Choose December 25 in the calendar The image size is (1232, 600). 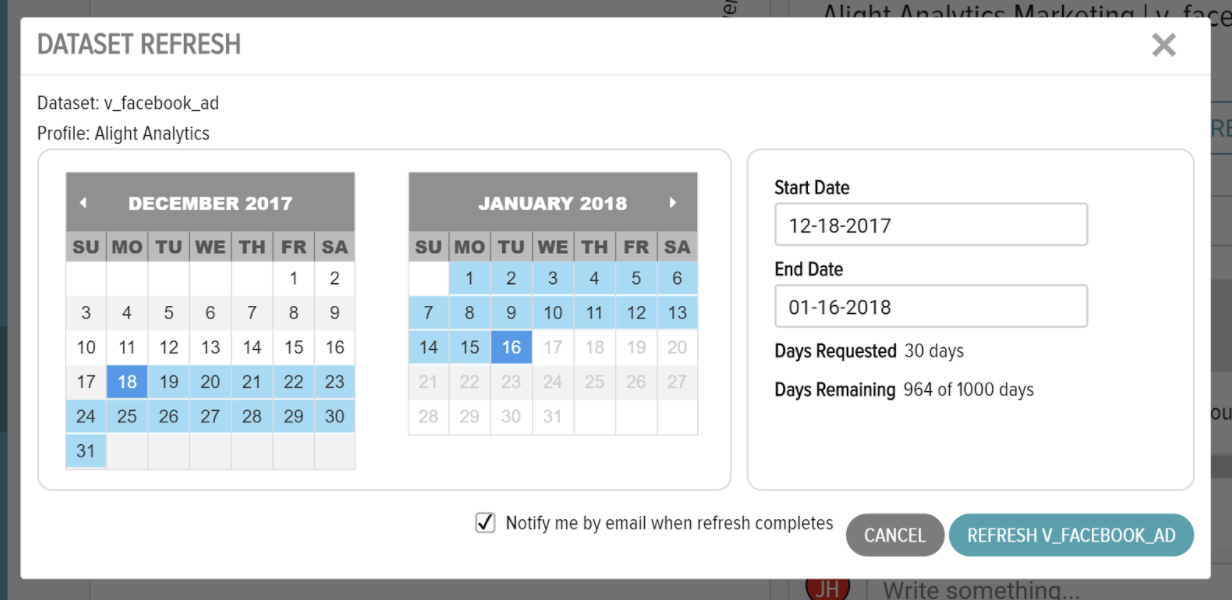127,416
